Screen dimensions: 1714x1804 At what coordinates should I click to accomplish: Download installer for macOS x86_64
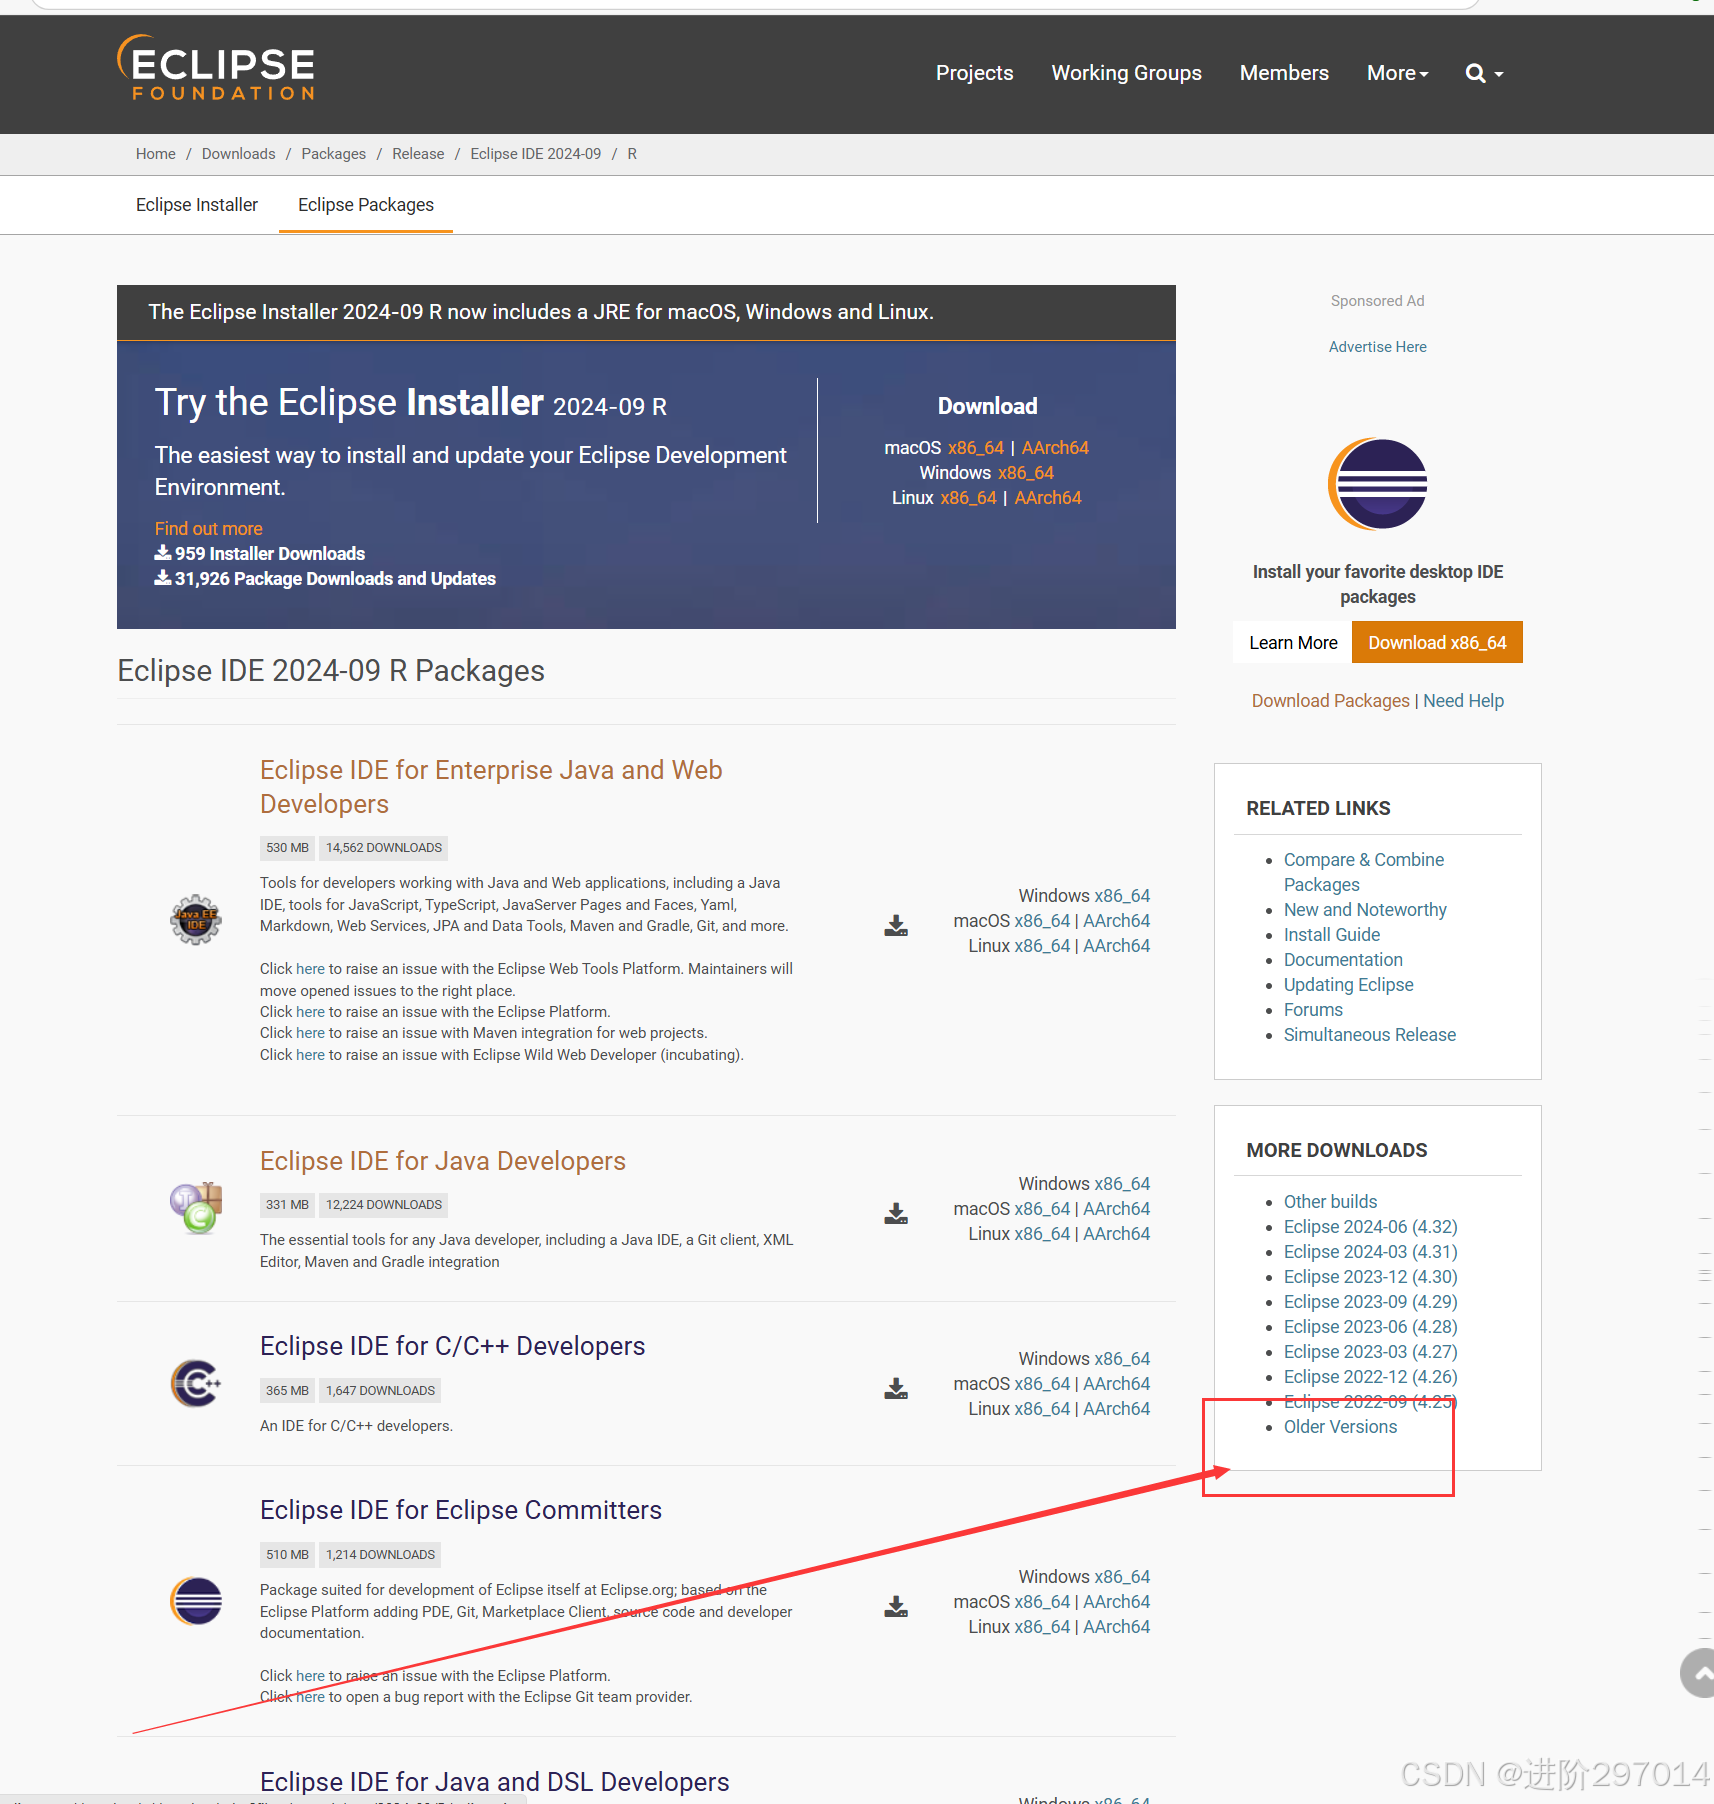click(x=975, y=447)
